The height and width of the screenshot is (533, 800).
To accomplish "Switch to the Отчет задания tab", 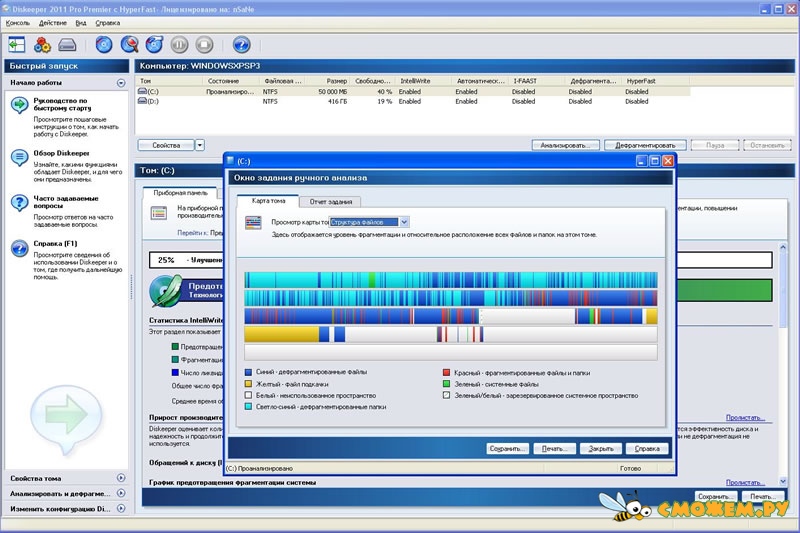I will 331,202.
